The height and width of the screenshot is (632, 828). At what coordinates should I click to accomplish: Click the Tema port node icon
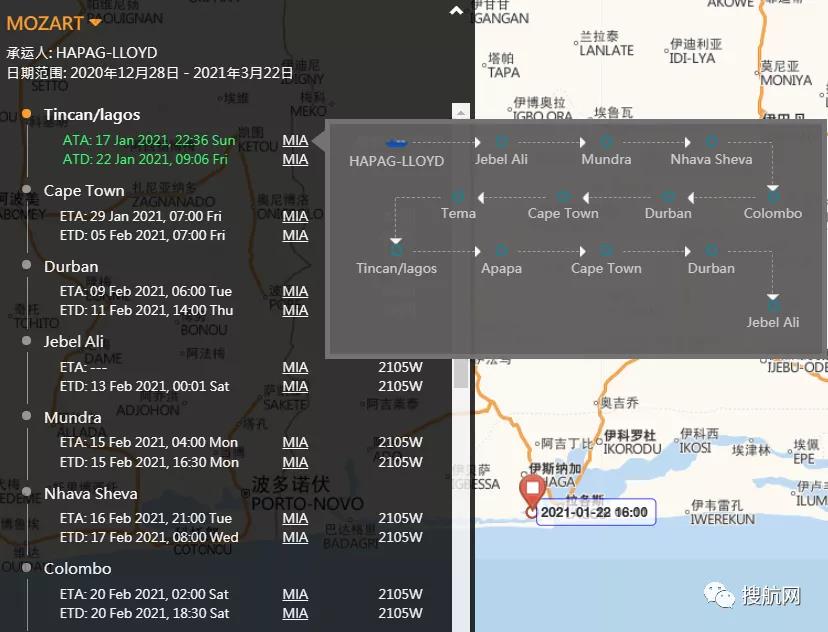458,197
